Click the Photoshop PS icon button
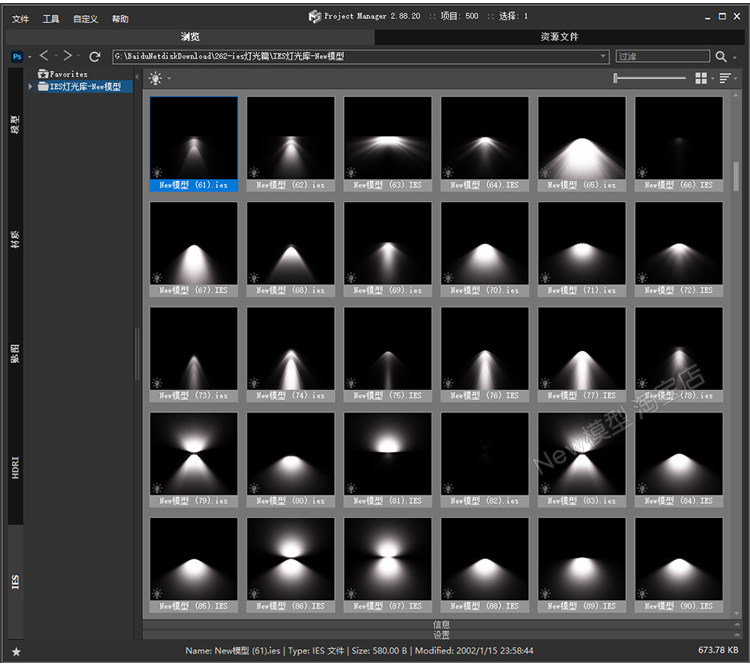Image resolution: width=750 pixels, height=666 pixels. pyautogui.click(x=17, y=56)
